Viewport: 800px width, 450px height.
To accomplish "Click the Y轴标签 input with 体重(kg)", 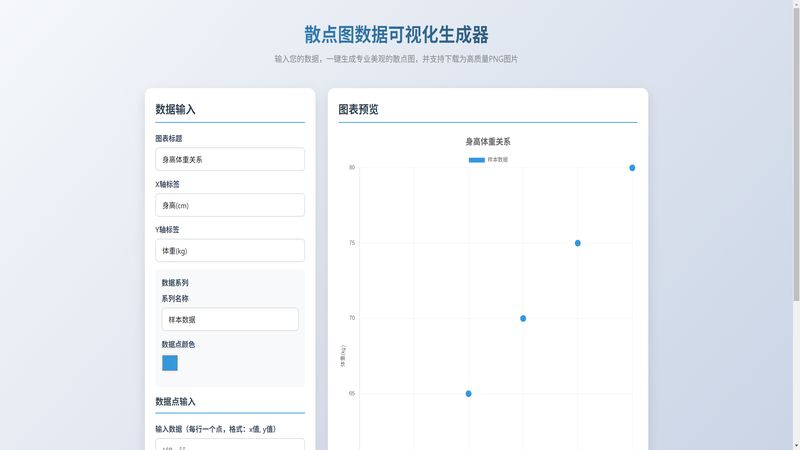I will [230, 251].
